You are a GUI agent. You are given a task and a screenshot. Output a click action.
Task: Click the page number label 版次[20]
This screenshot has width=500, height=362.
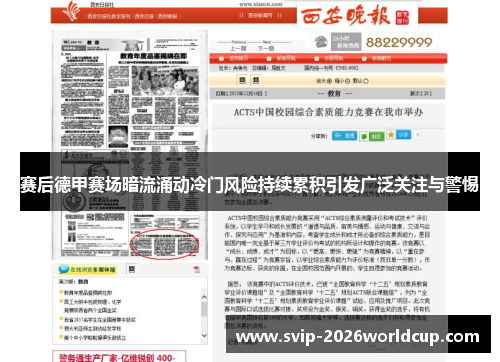click(x=421, y=94)
